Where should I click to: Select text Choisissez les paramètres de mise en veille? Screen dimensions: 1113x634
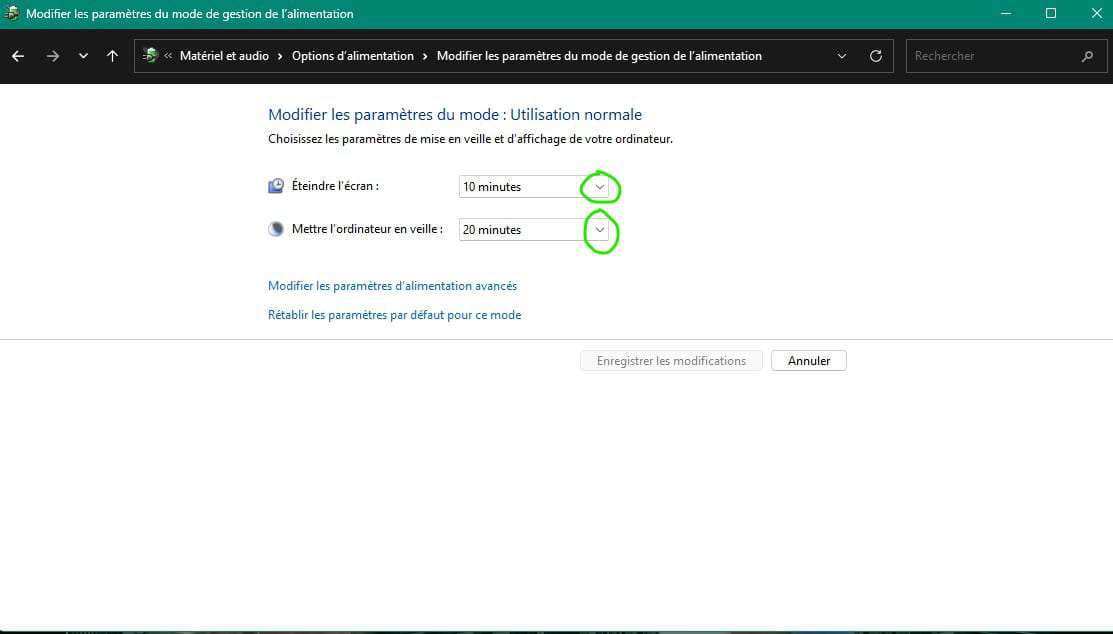470,139
